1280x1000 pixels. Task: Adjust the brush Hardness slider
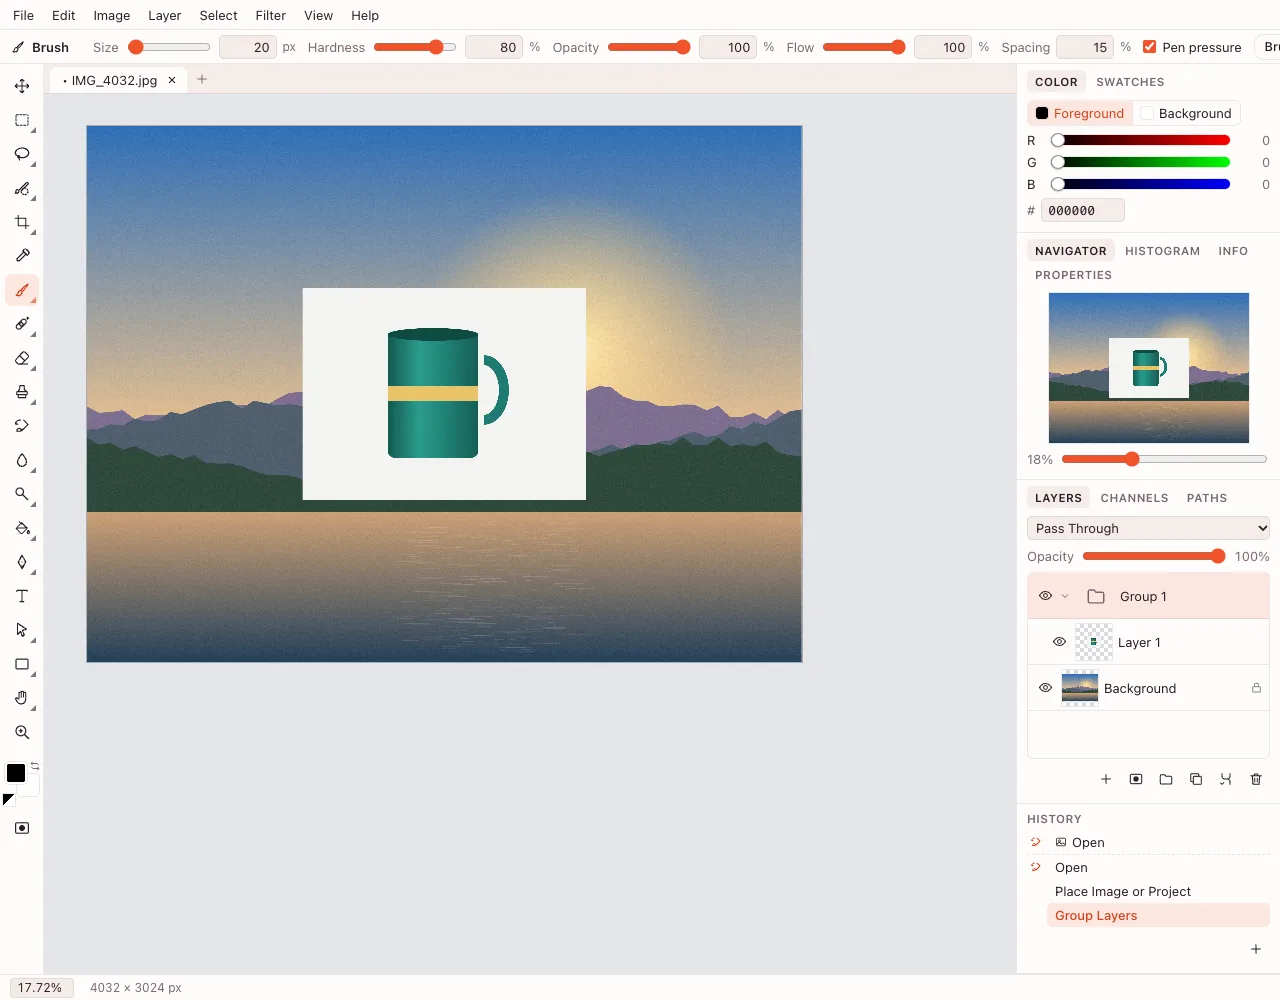[x=414, y=47]
